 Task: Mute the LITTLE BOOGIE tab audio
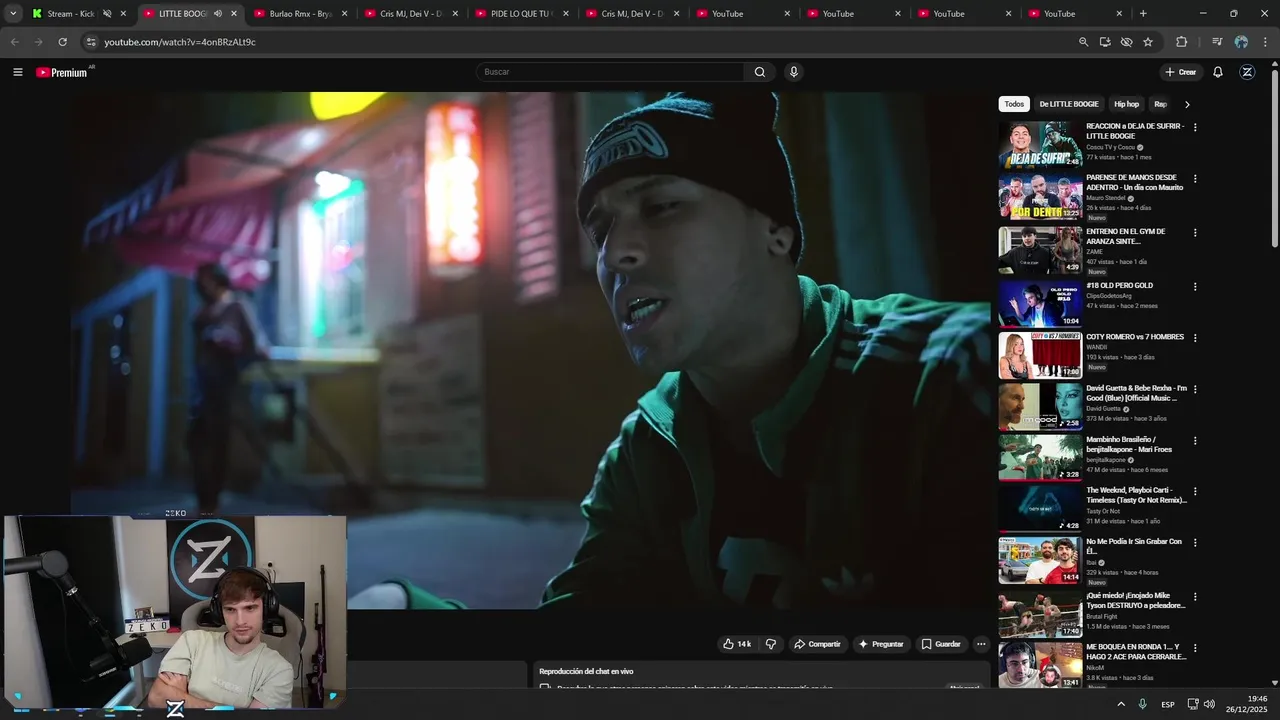[x=217, y=14]
